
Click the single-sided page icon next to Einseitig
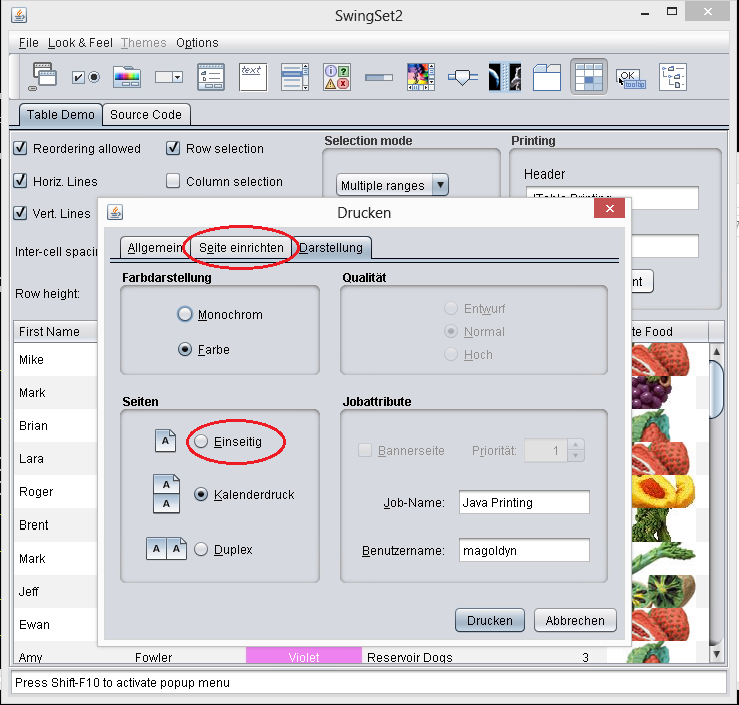point(165,441)
